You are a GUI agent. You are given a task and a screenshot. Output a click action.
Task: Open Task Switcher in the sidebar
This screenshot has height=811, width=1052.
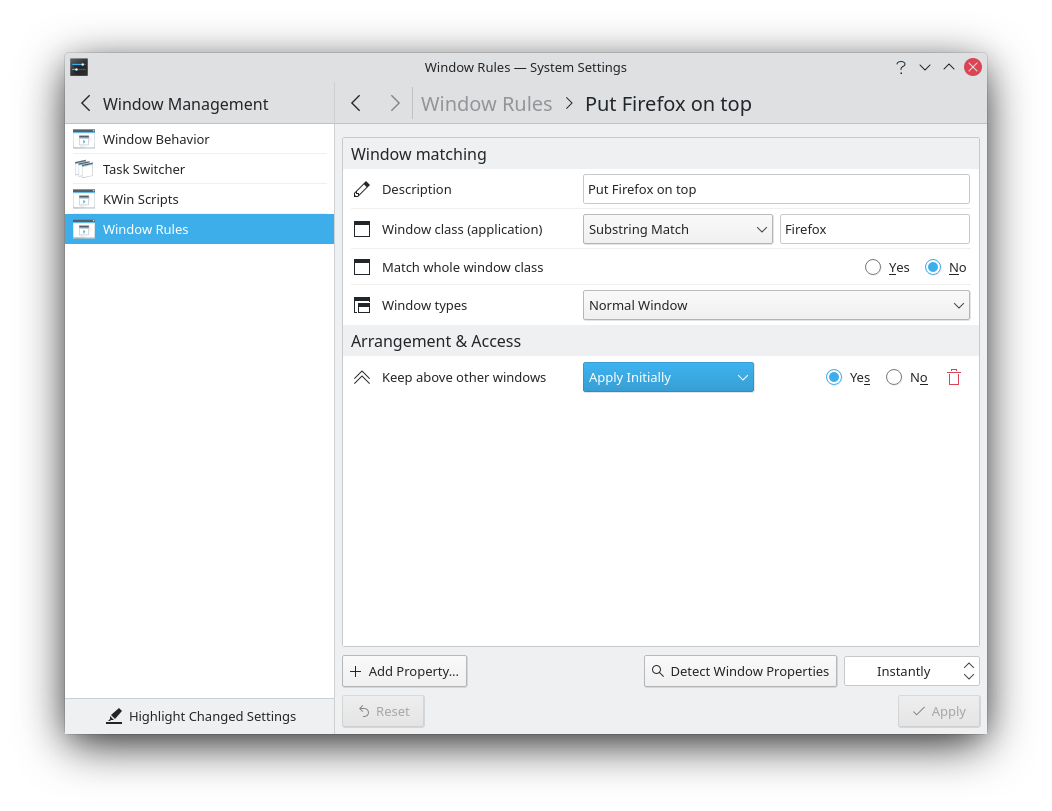199,169
